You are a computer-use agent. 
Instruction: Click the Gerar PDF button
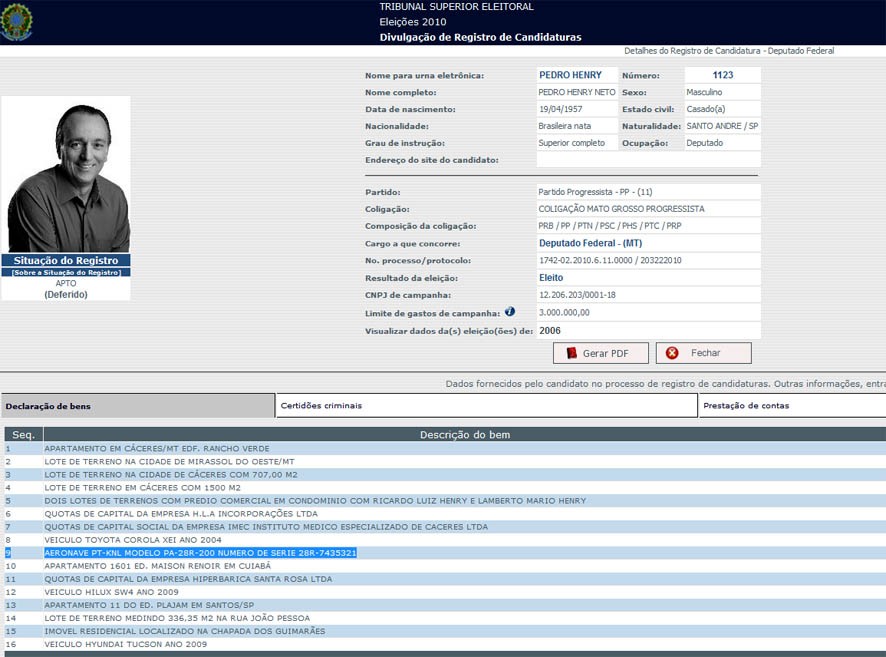tap(600, 353)
